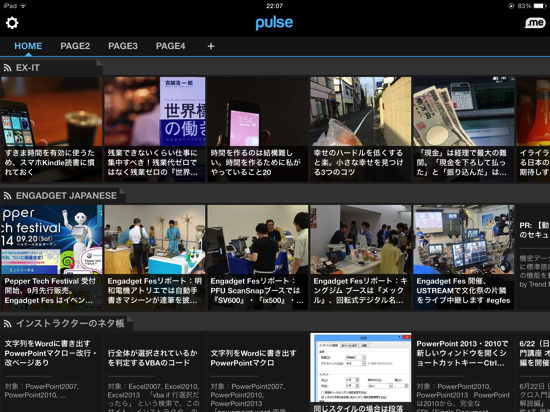The height and width of the screenshot is (412, 550).
Task: Switch to the PAGE2 tab
Action: pos(75,46)
